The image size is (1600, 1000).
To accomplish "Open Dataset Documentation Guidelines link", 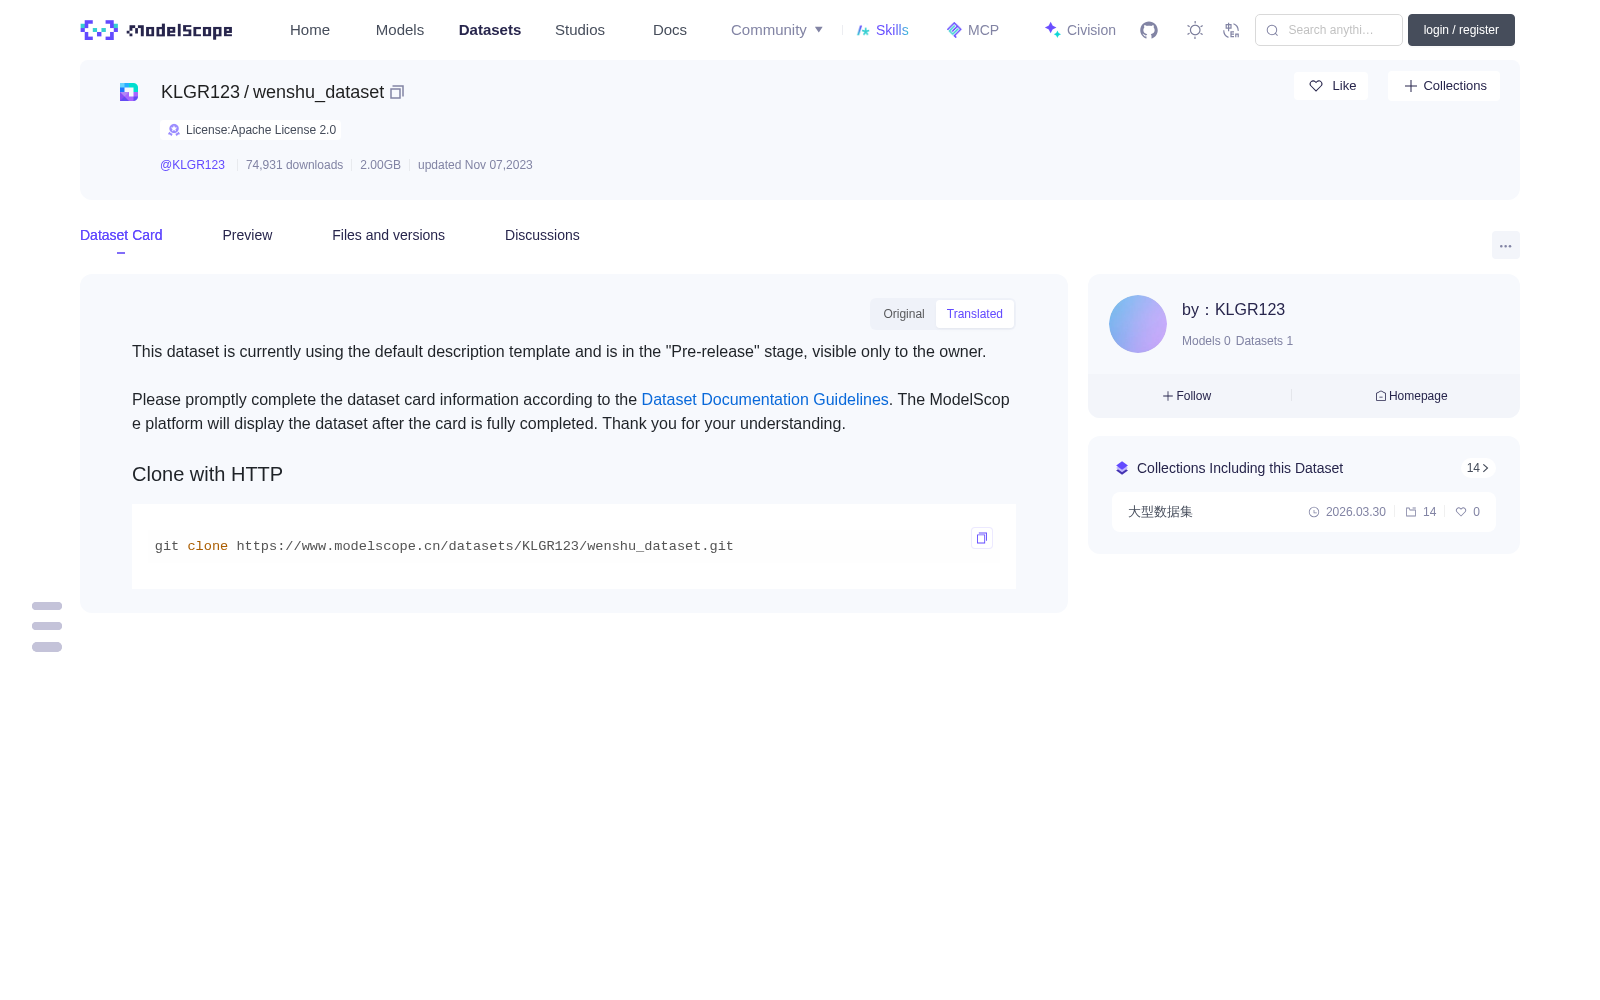I will (765, 399).
